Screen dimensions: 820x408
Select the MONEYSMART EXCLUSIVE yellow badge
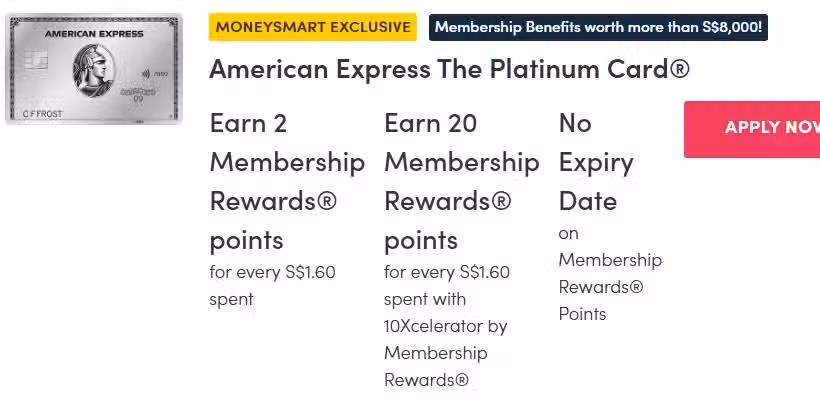(313, 27)
